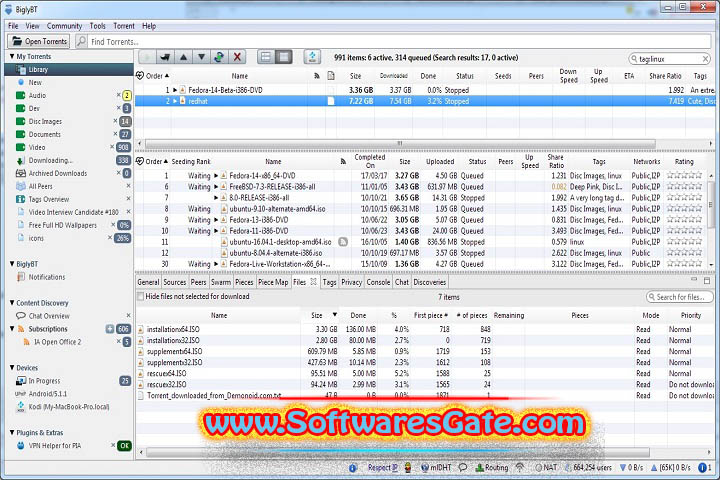Switch to the General tab
The height and width of the screenshot is (480, 720).
[x=148, y=282]
